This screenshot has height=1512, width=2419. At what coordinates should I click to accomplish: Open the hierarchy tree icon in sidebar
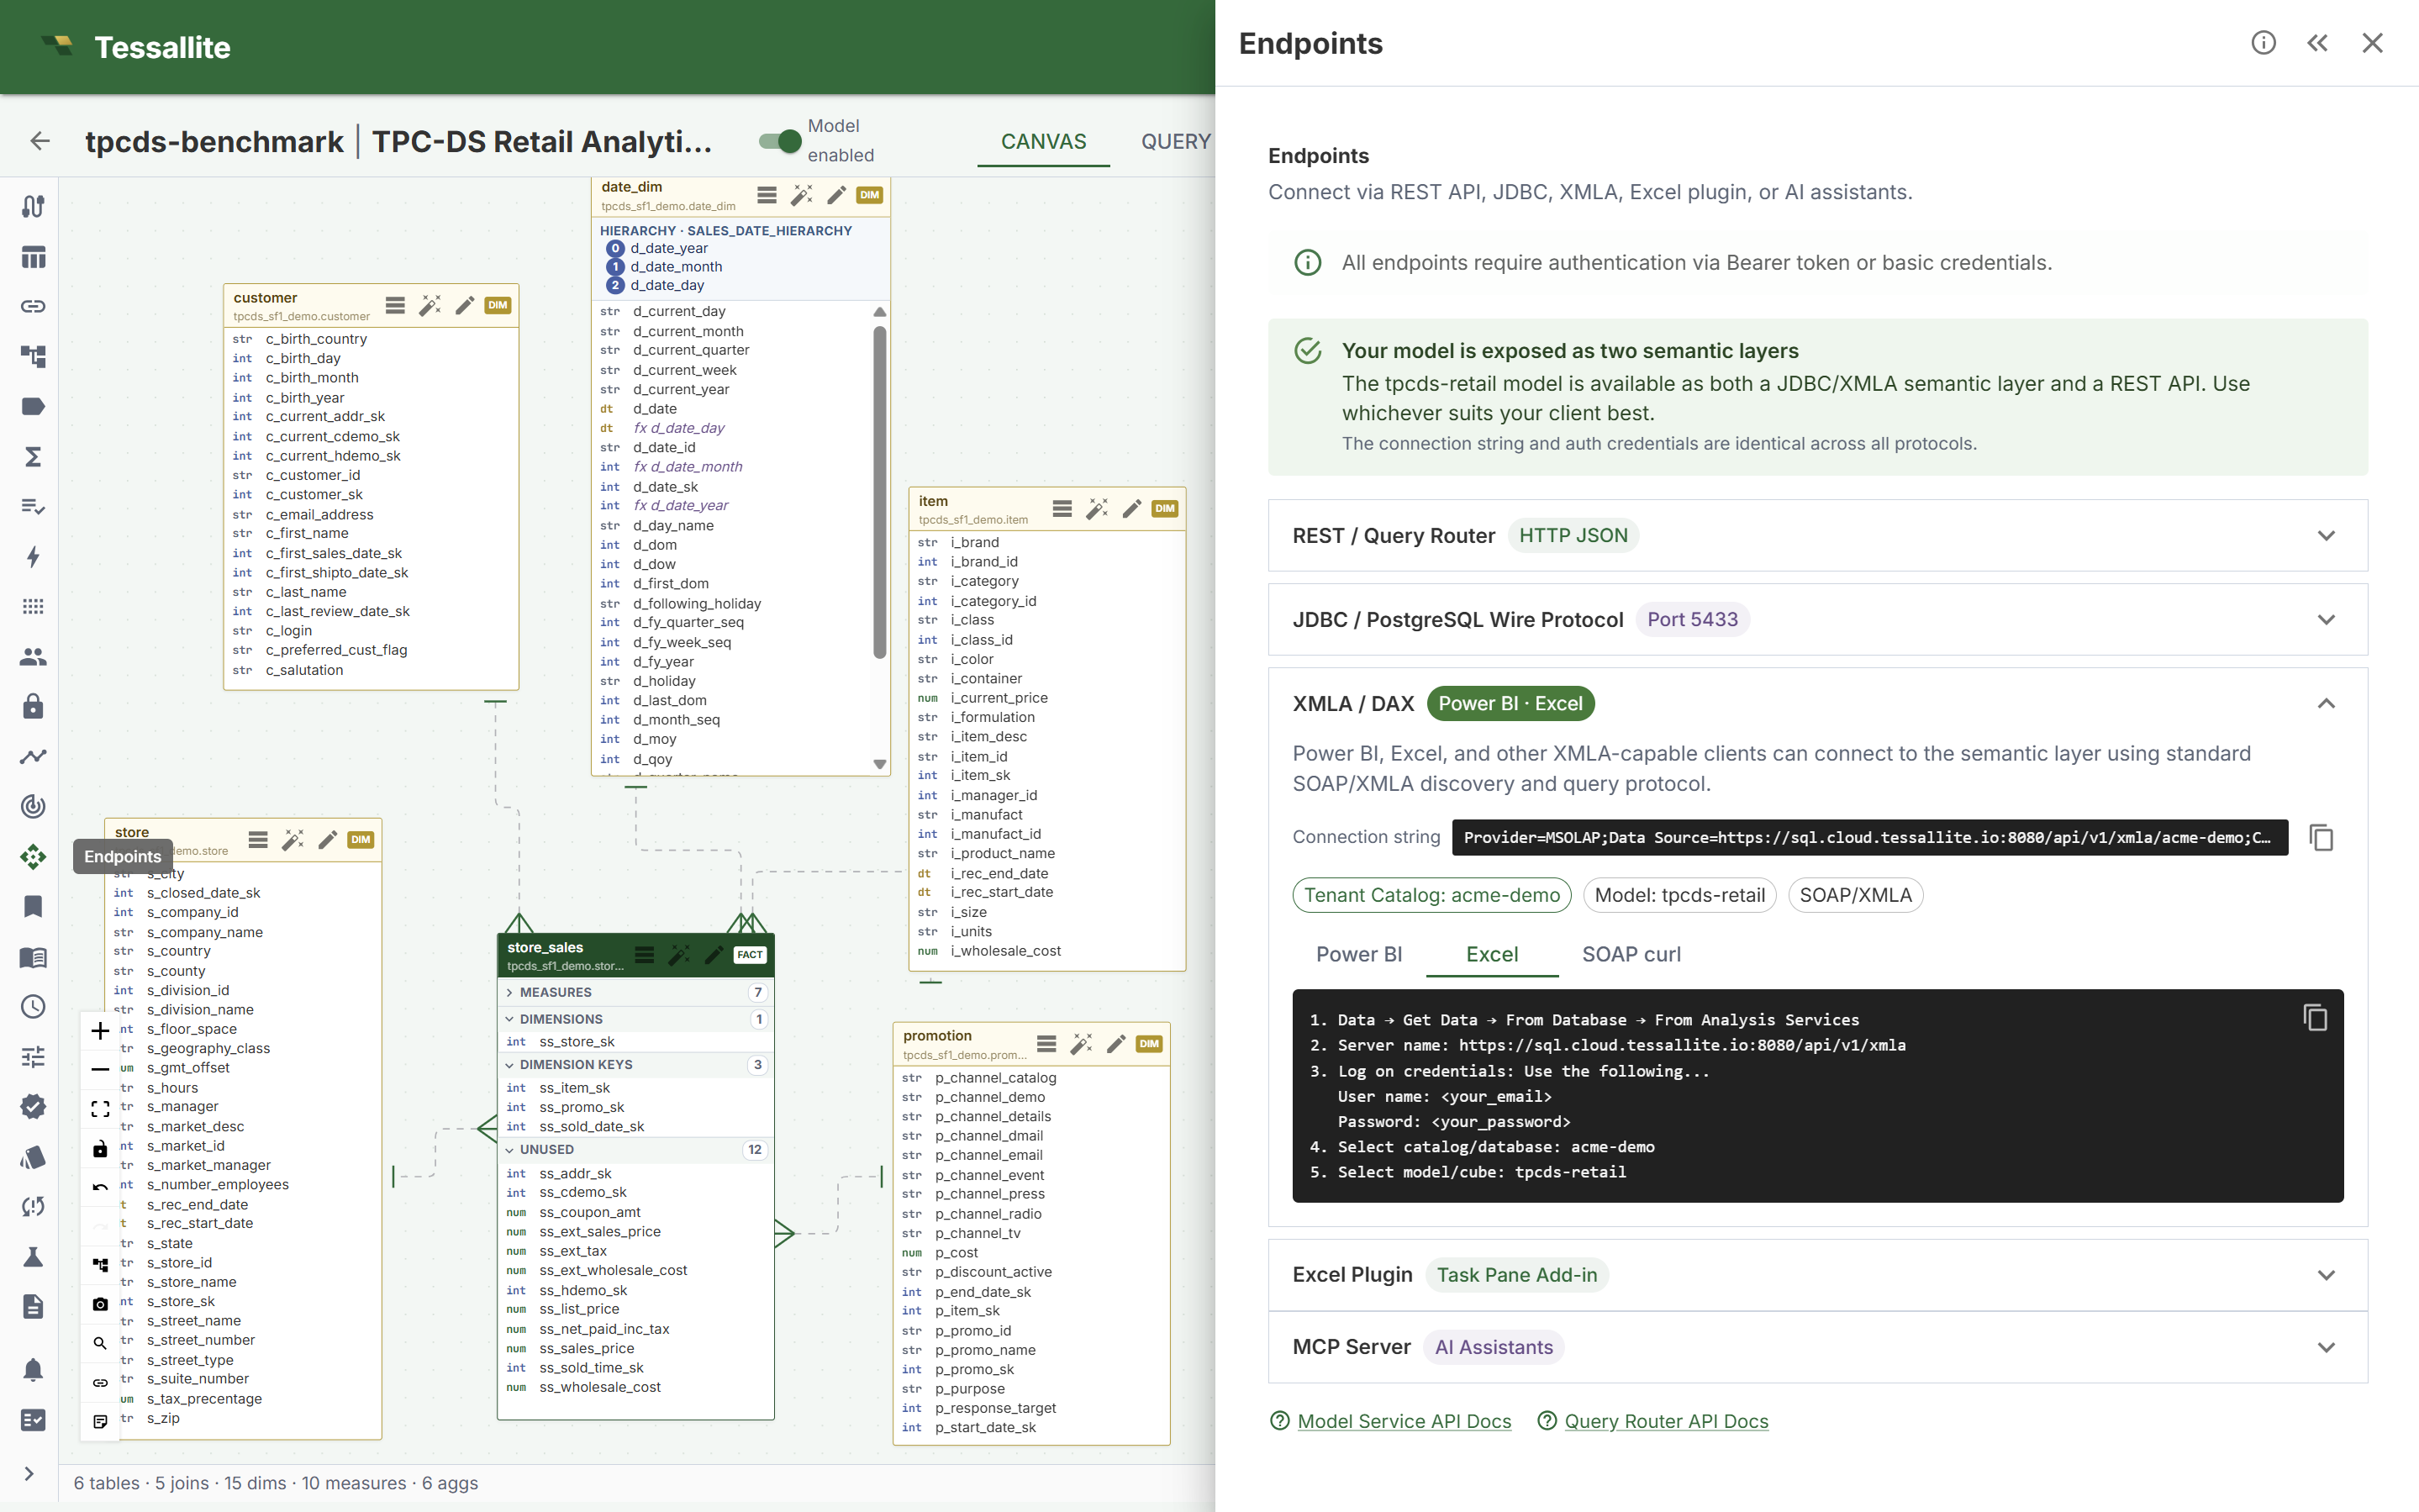pyautogui.click(x=33, y=357)
